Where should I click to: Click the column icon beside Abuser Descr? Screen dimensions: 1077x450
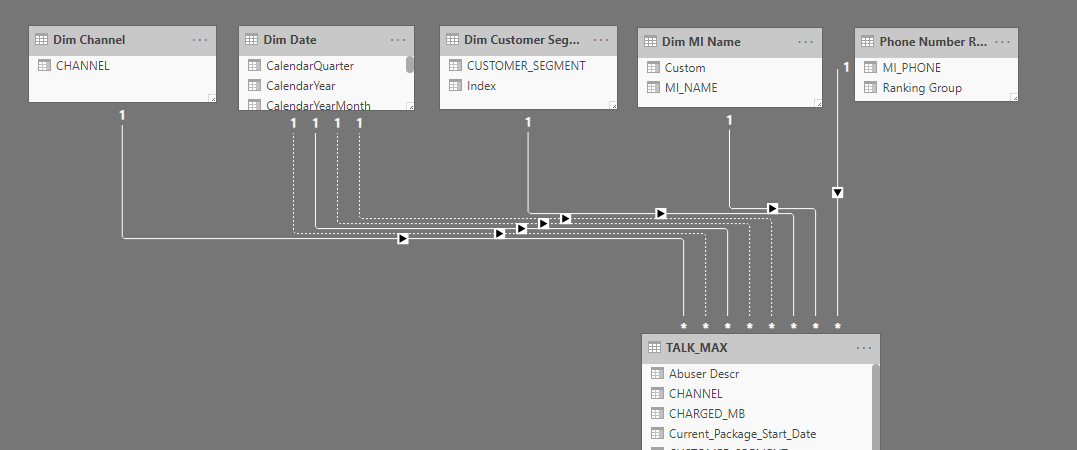coord(657,374)
